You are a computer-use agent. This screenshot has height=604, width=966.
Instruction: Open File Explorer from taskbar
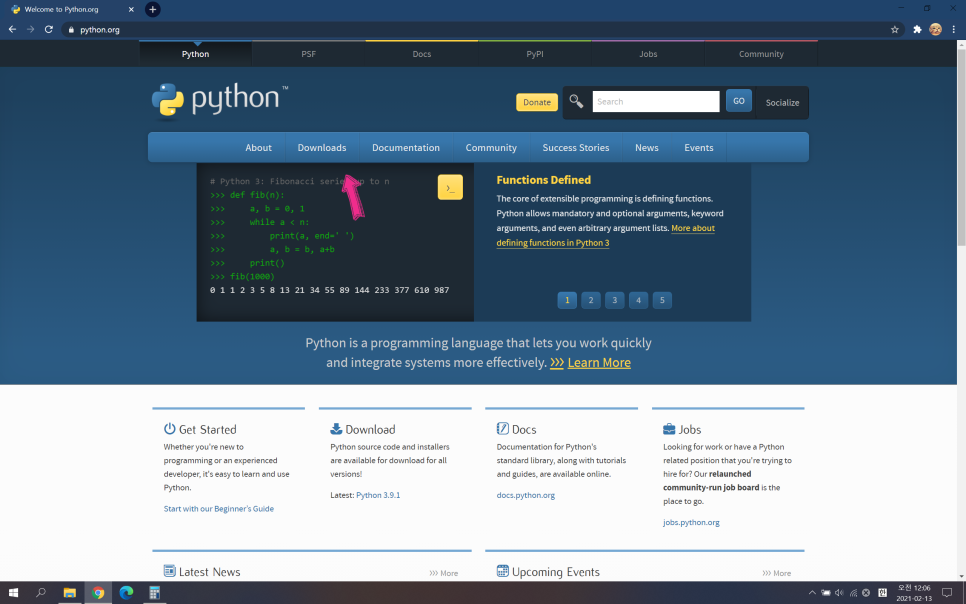pos(70,593)
